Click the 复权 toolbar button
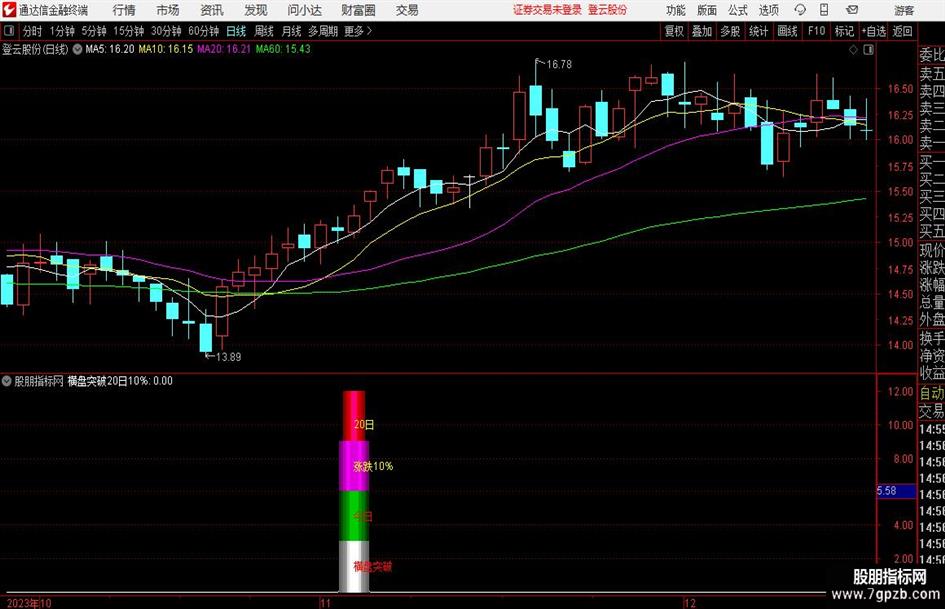Viewport: 945px width, 609px height. point(674,31)
